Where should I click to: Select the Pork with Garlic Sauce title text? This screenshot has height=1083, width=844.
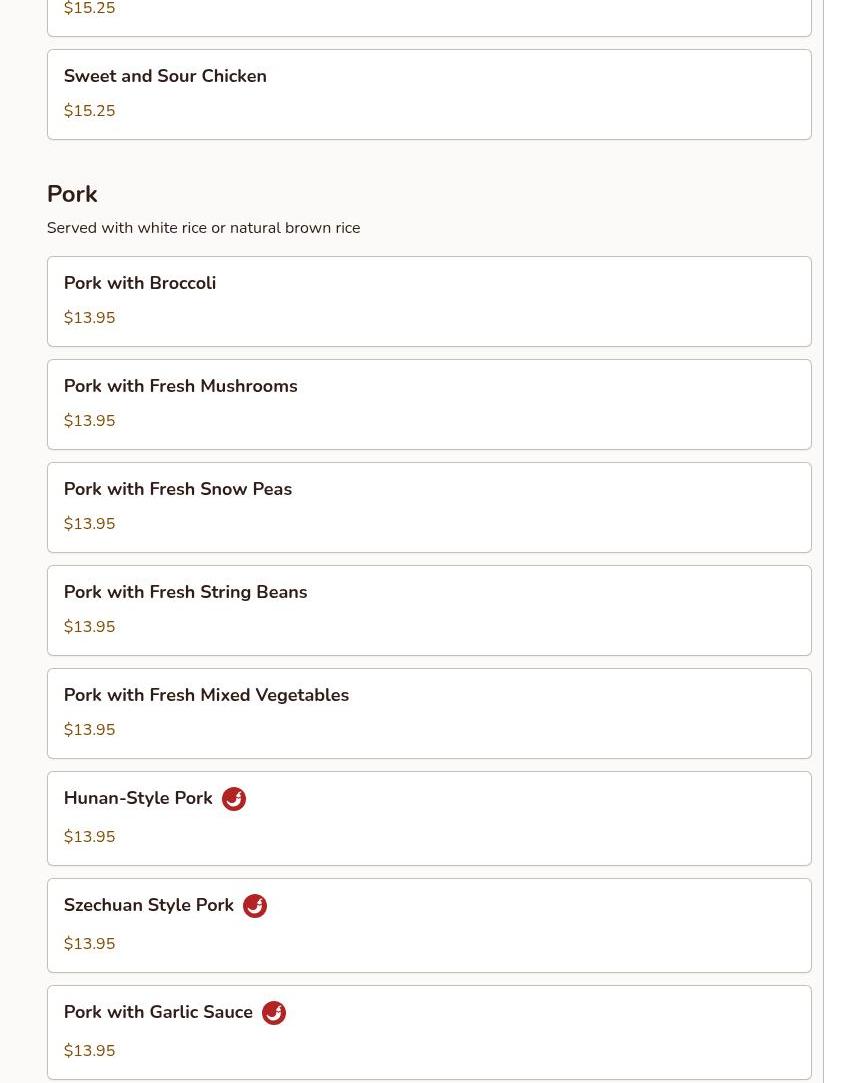(x=158, y=1012)
